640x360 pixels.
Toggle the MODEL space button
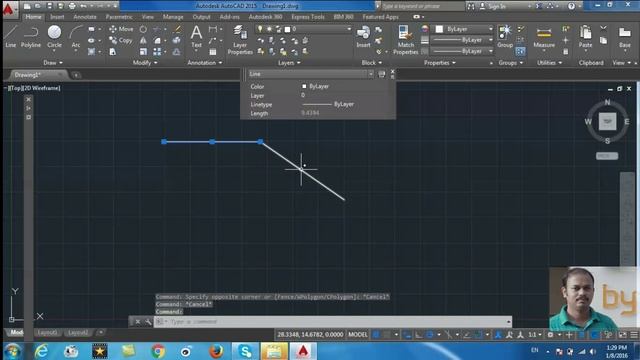coord(358,335)
